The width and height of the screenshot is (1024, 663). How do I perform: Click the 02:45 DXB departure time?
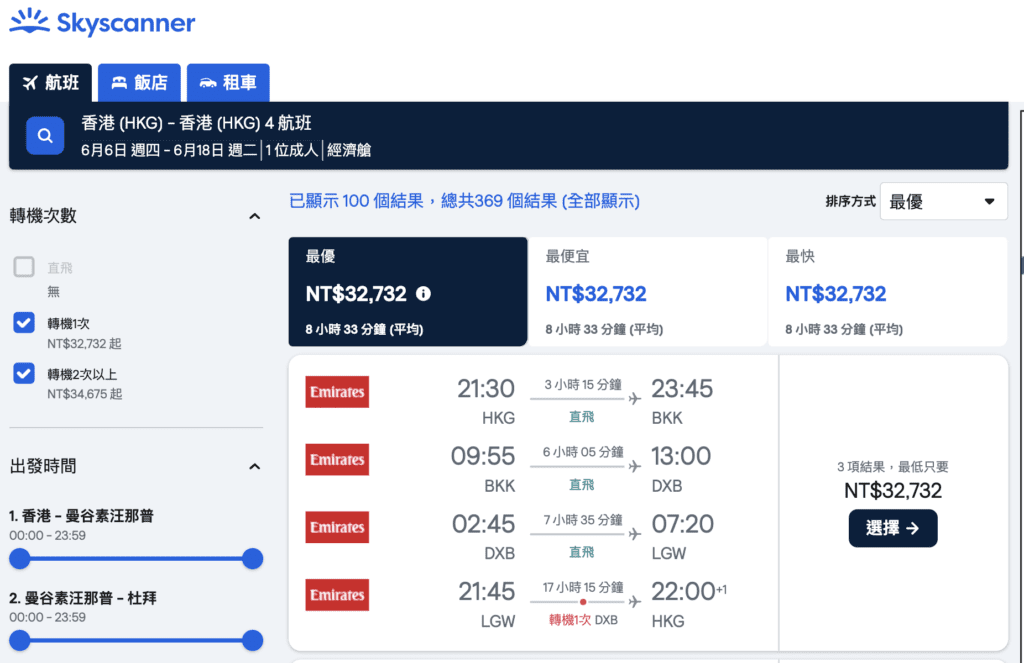coord(483,524)
